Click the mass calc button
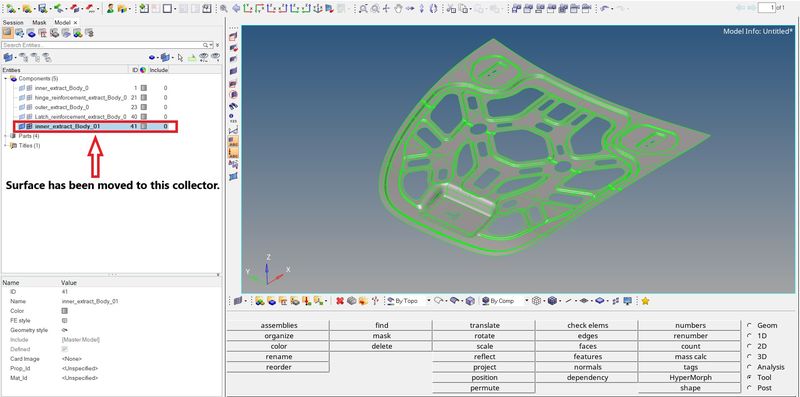This screenshot has height=397, width=800. tap(690, 357)
